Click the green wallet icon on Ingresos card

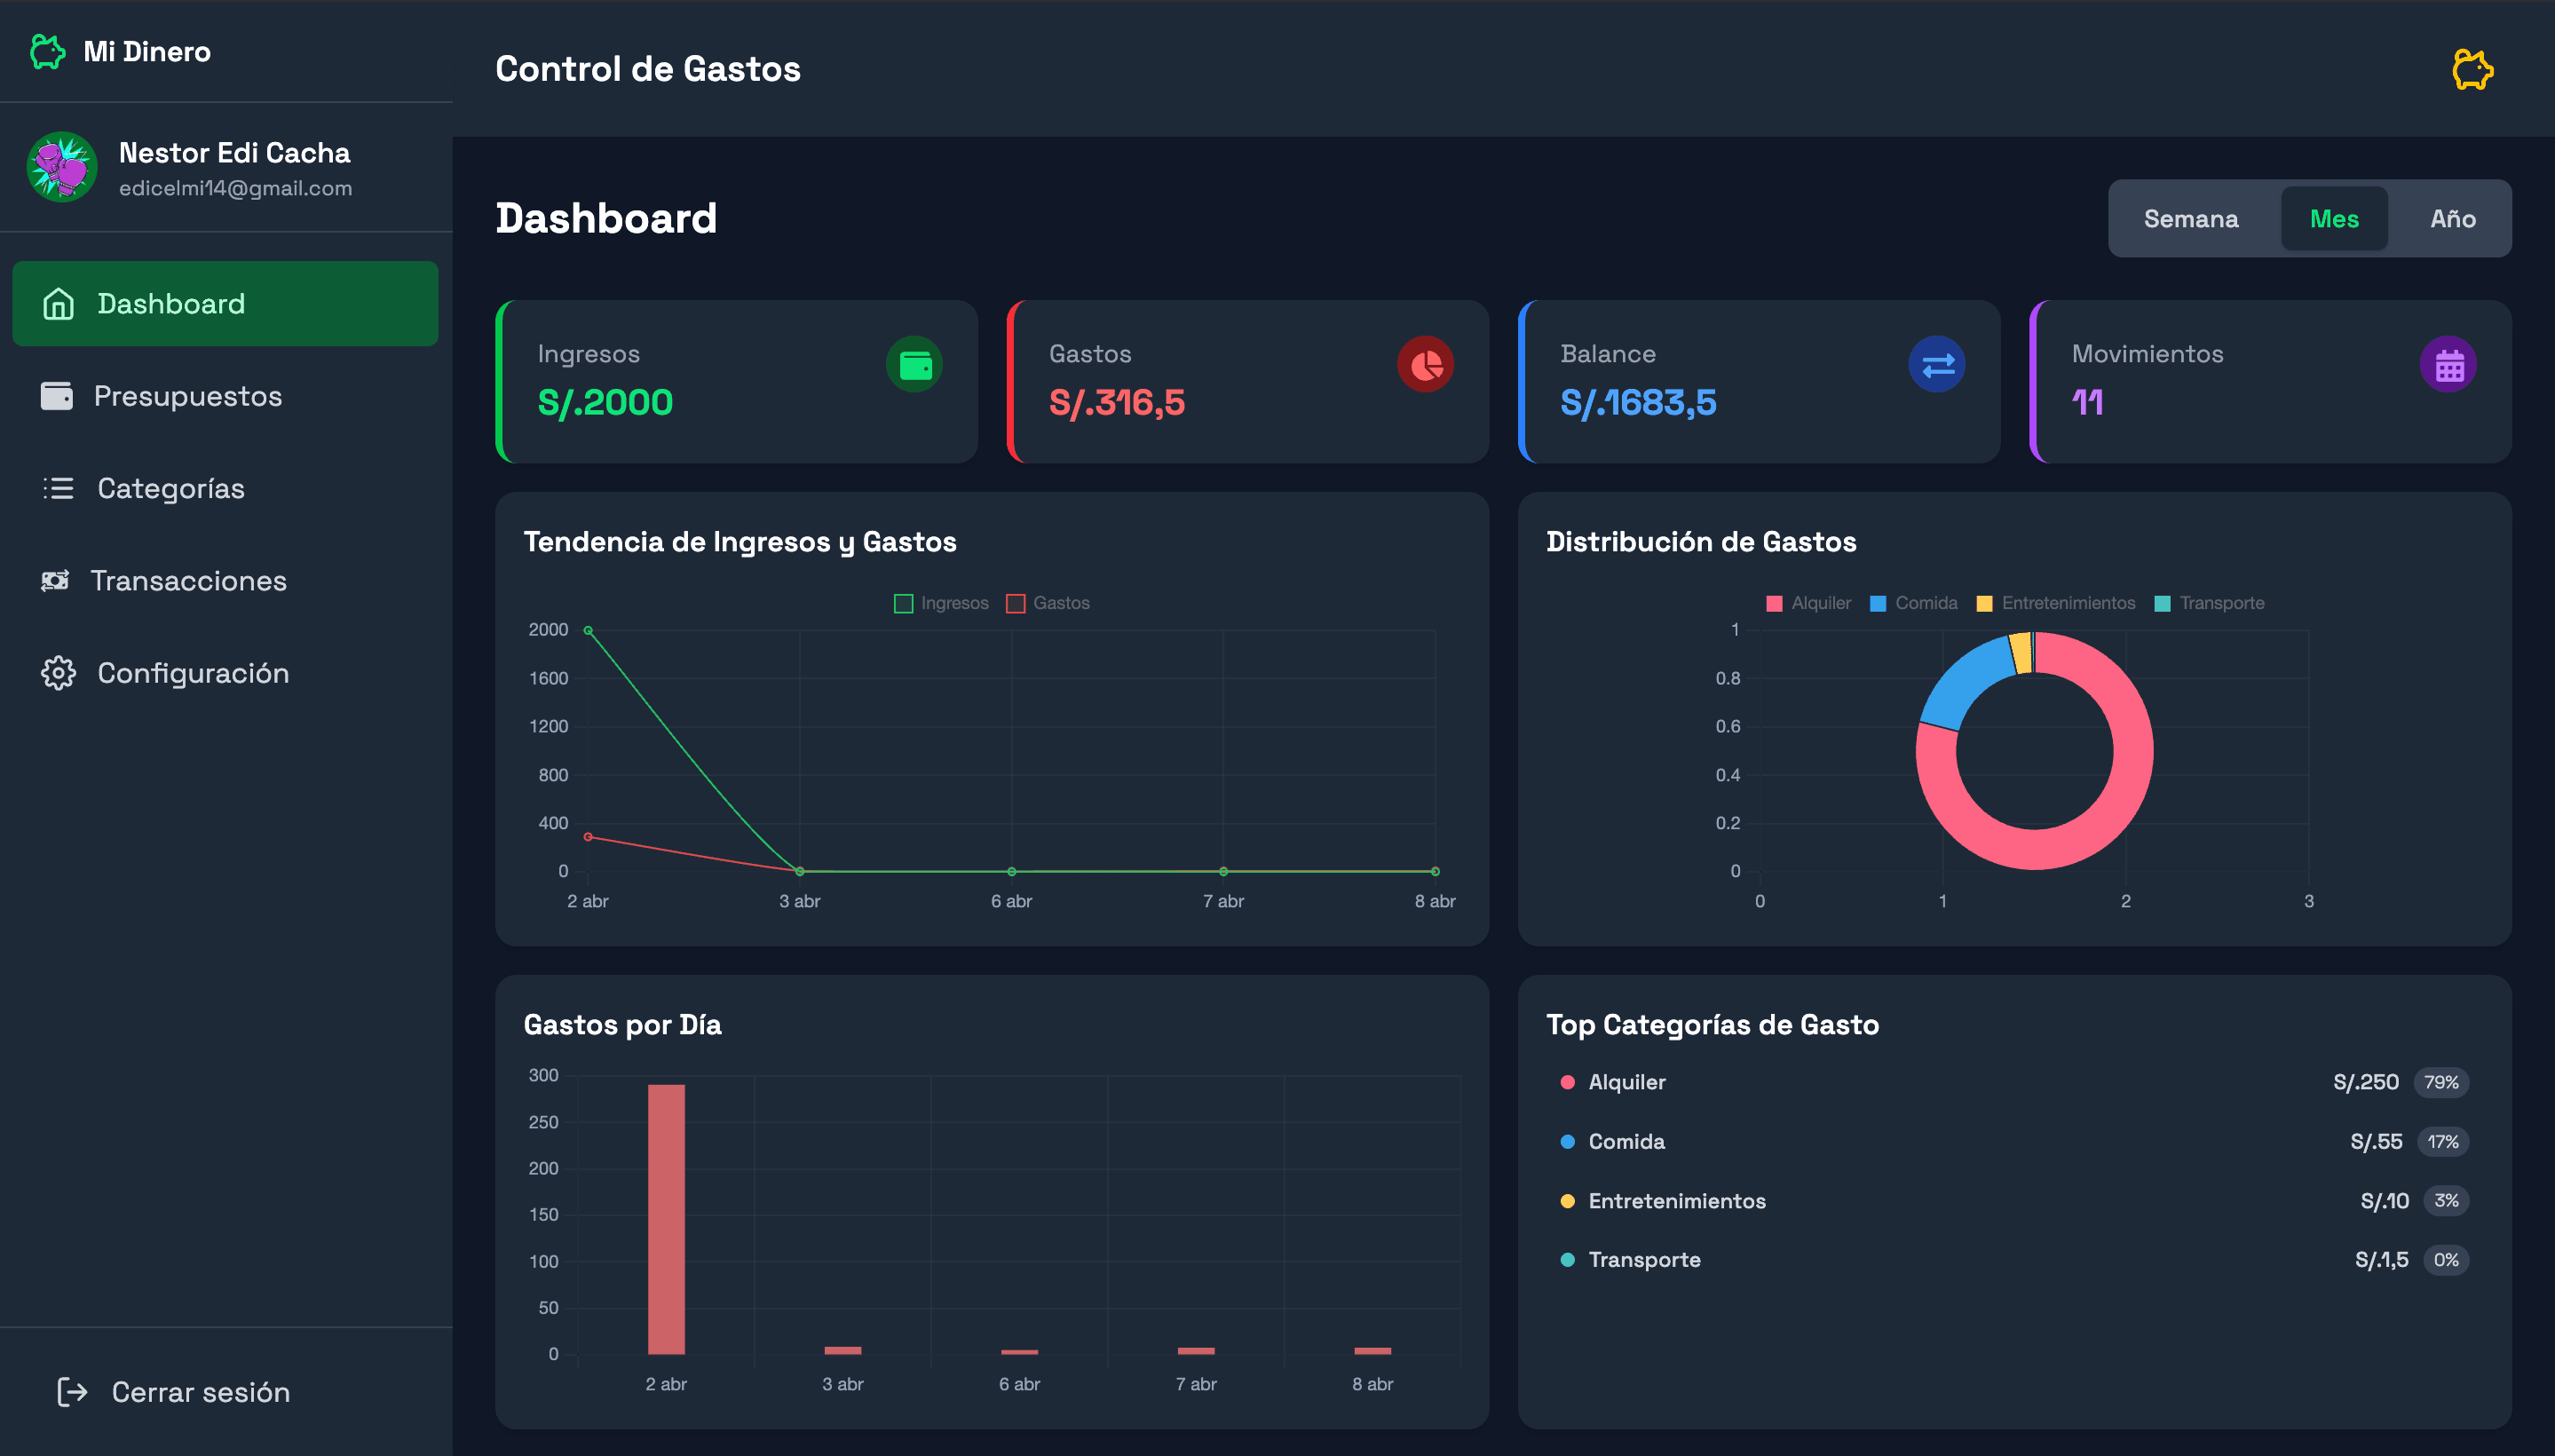(x=915, y=365)
